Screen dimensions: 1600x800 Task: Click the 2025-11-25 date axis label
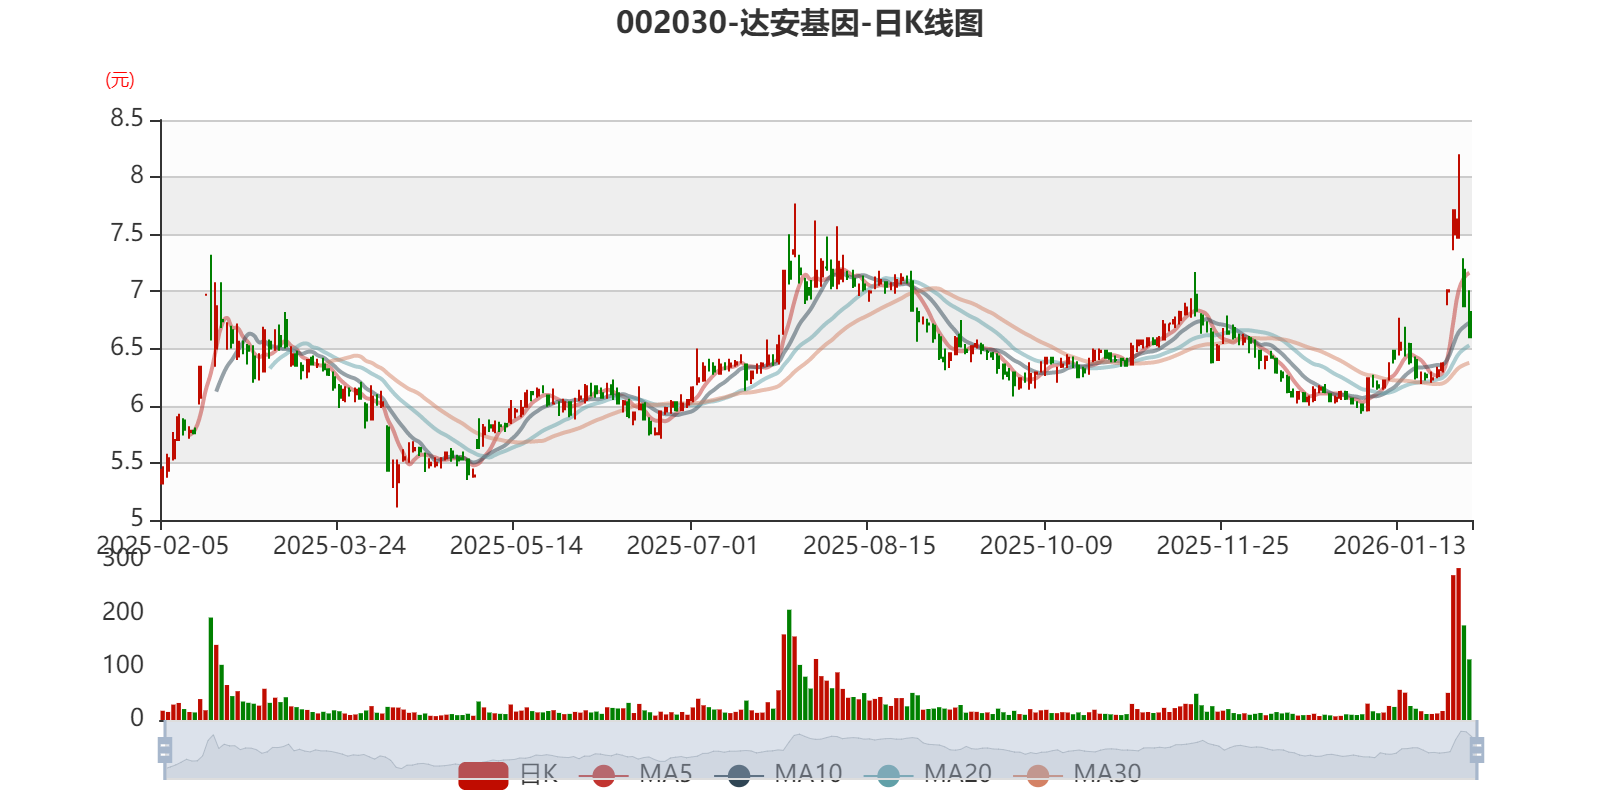point(1222,546)
